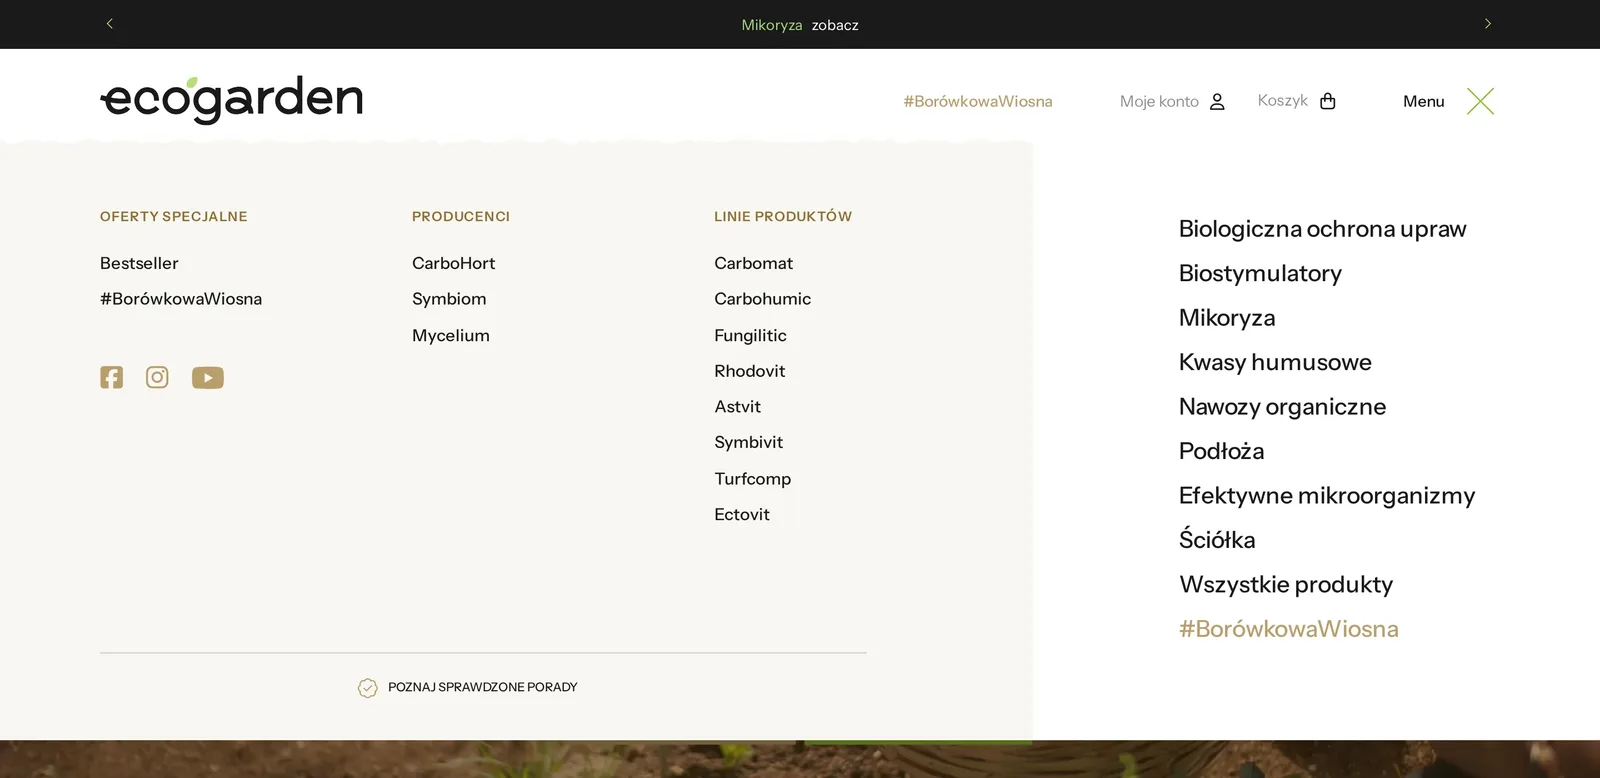
Task: Open Efektywne mikroorganizmy category
Action: [x=1327, y=496]
